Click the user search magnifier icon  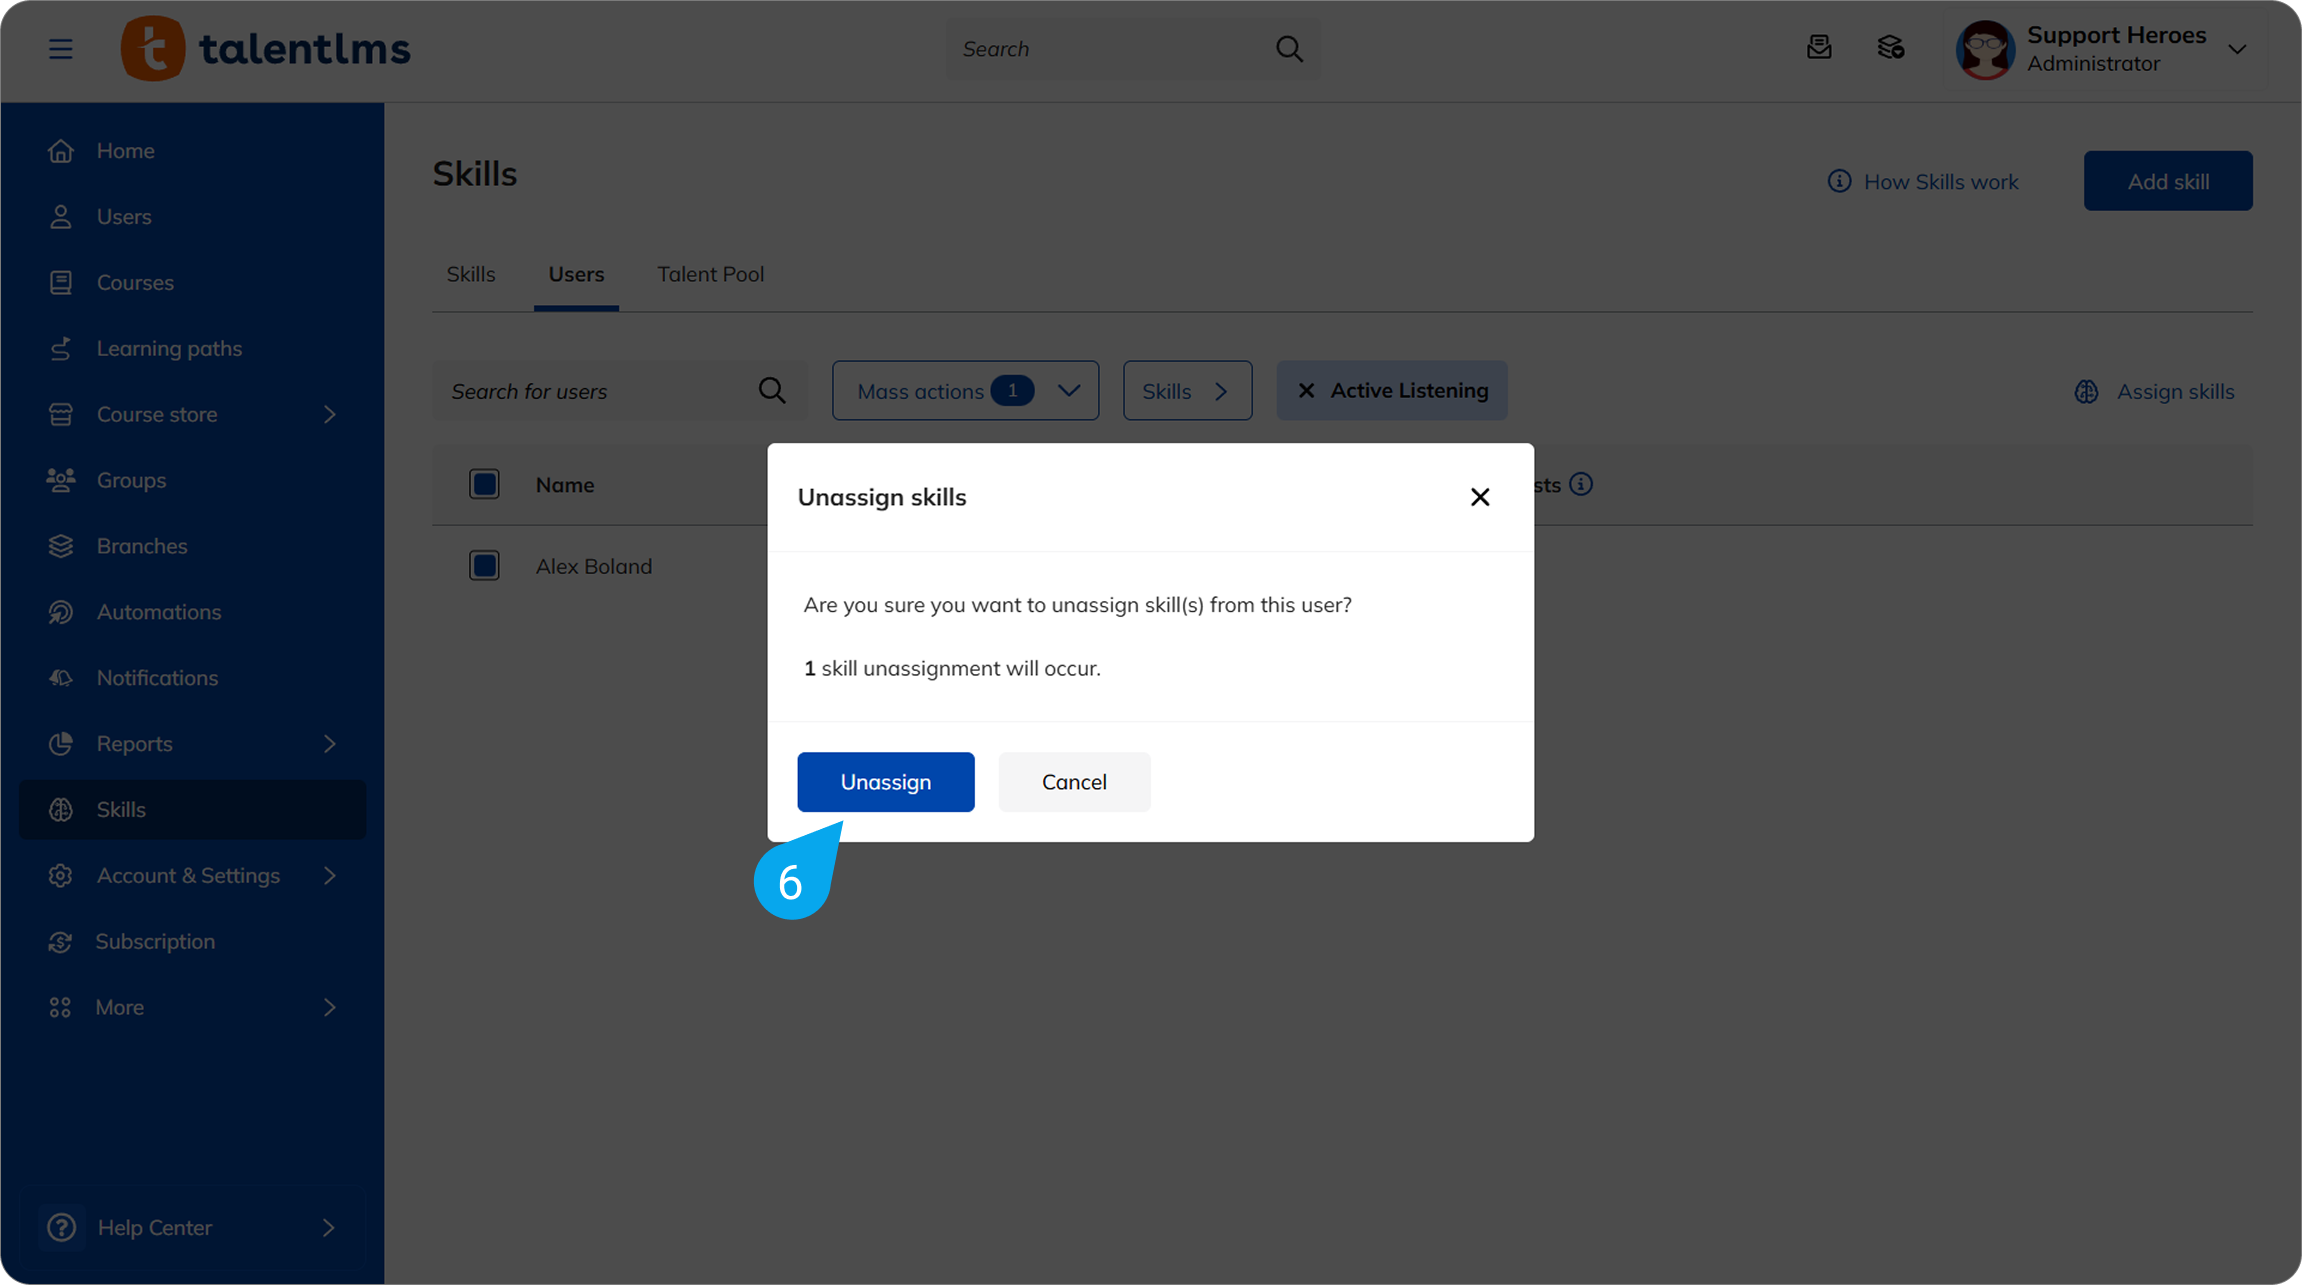[x=772, y=391]
